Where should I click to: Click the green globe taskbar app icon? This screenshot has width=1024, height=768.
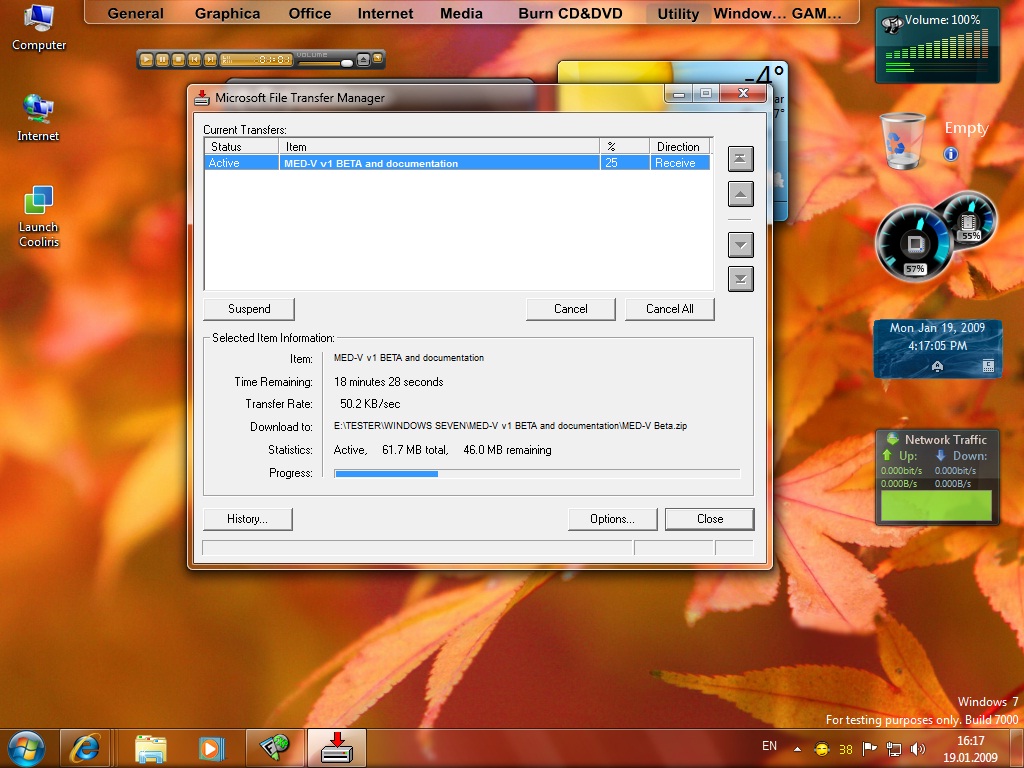[275, 748]
